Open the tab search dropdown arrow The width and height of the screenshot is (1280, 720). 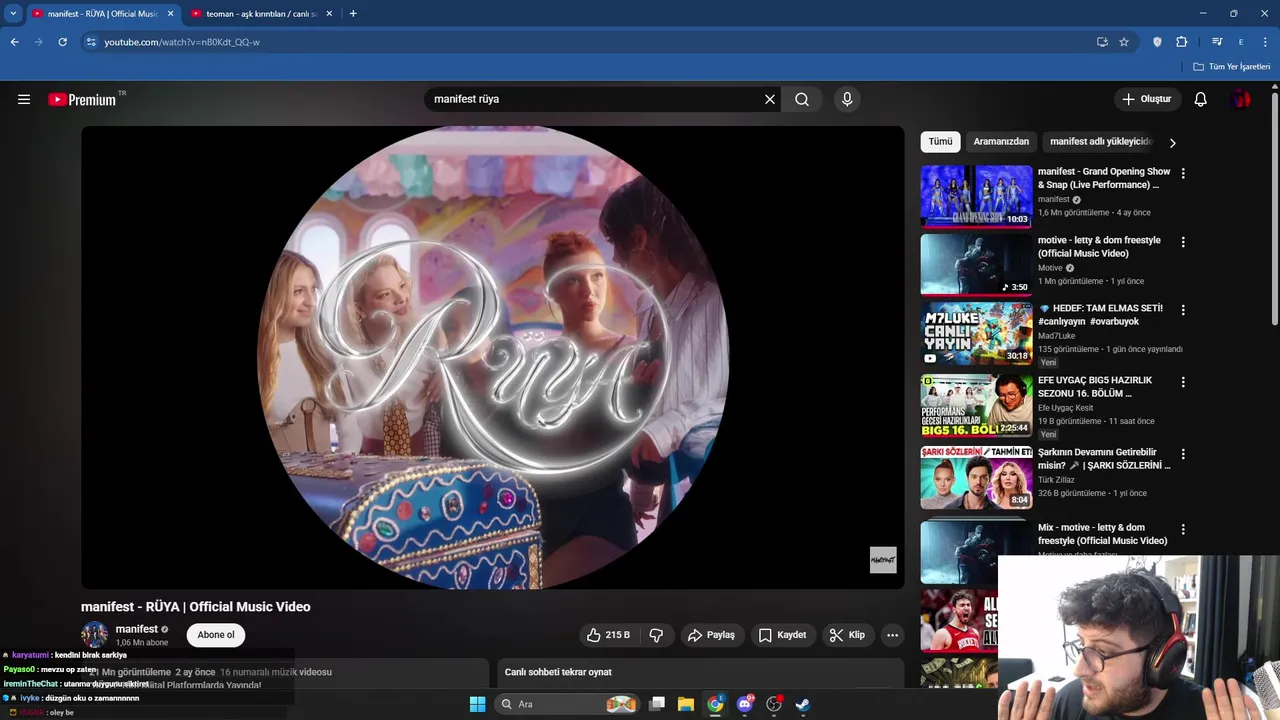(x=13, y=14)
